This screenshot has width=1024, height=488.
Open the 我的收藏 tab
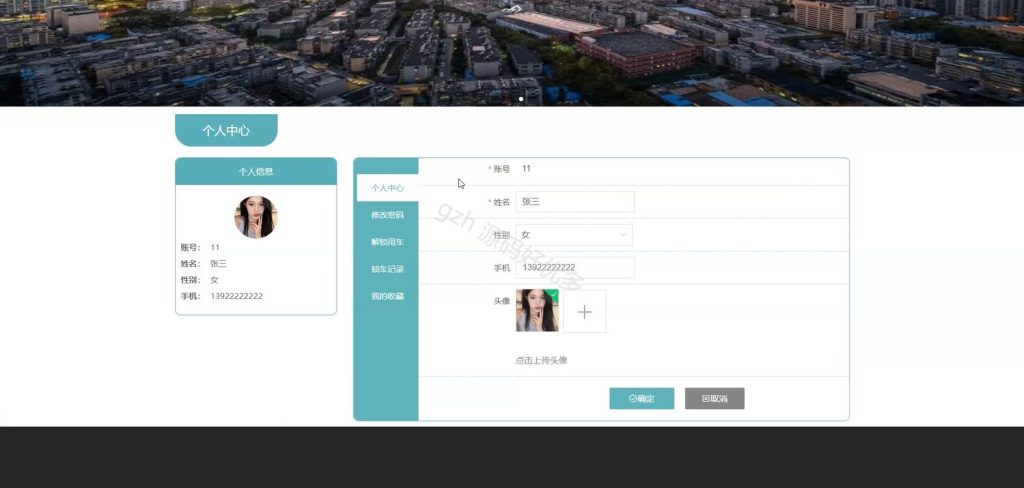coord(387,296)
